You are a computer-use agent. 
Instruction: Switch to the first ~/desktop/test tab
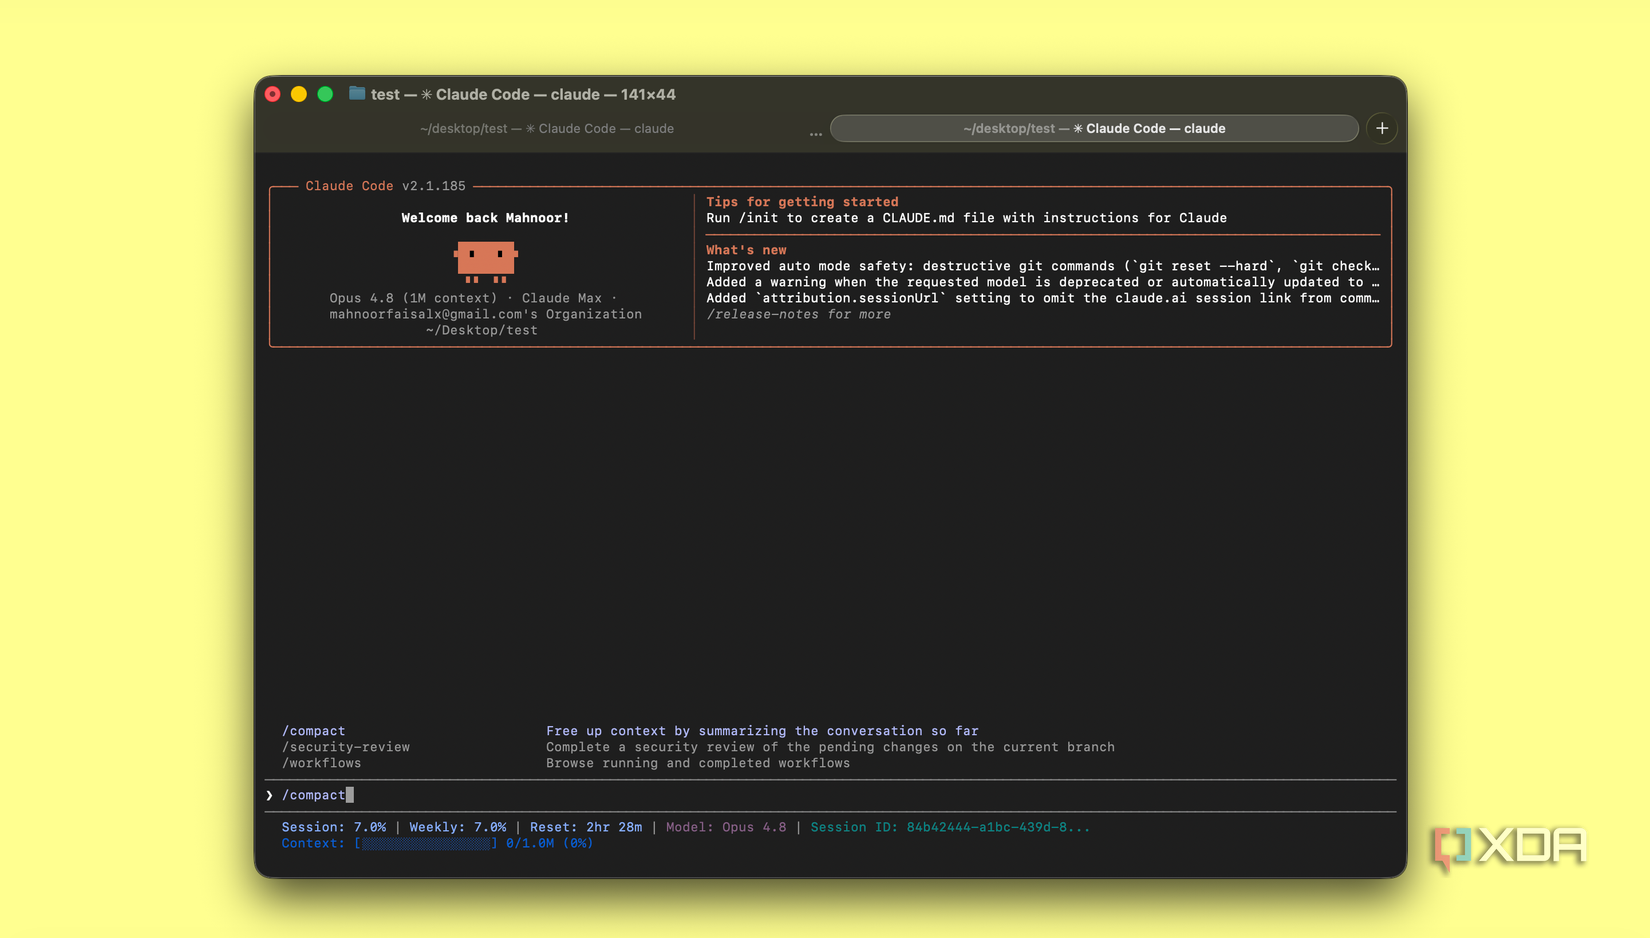click(547, 128)
